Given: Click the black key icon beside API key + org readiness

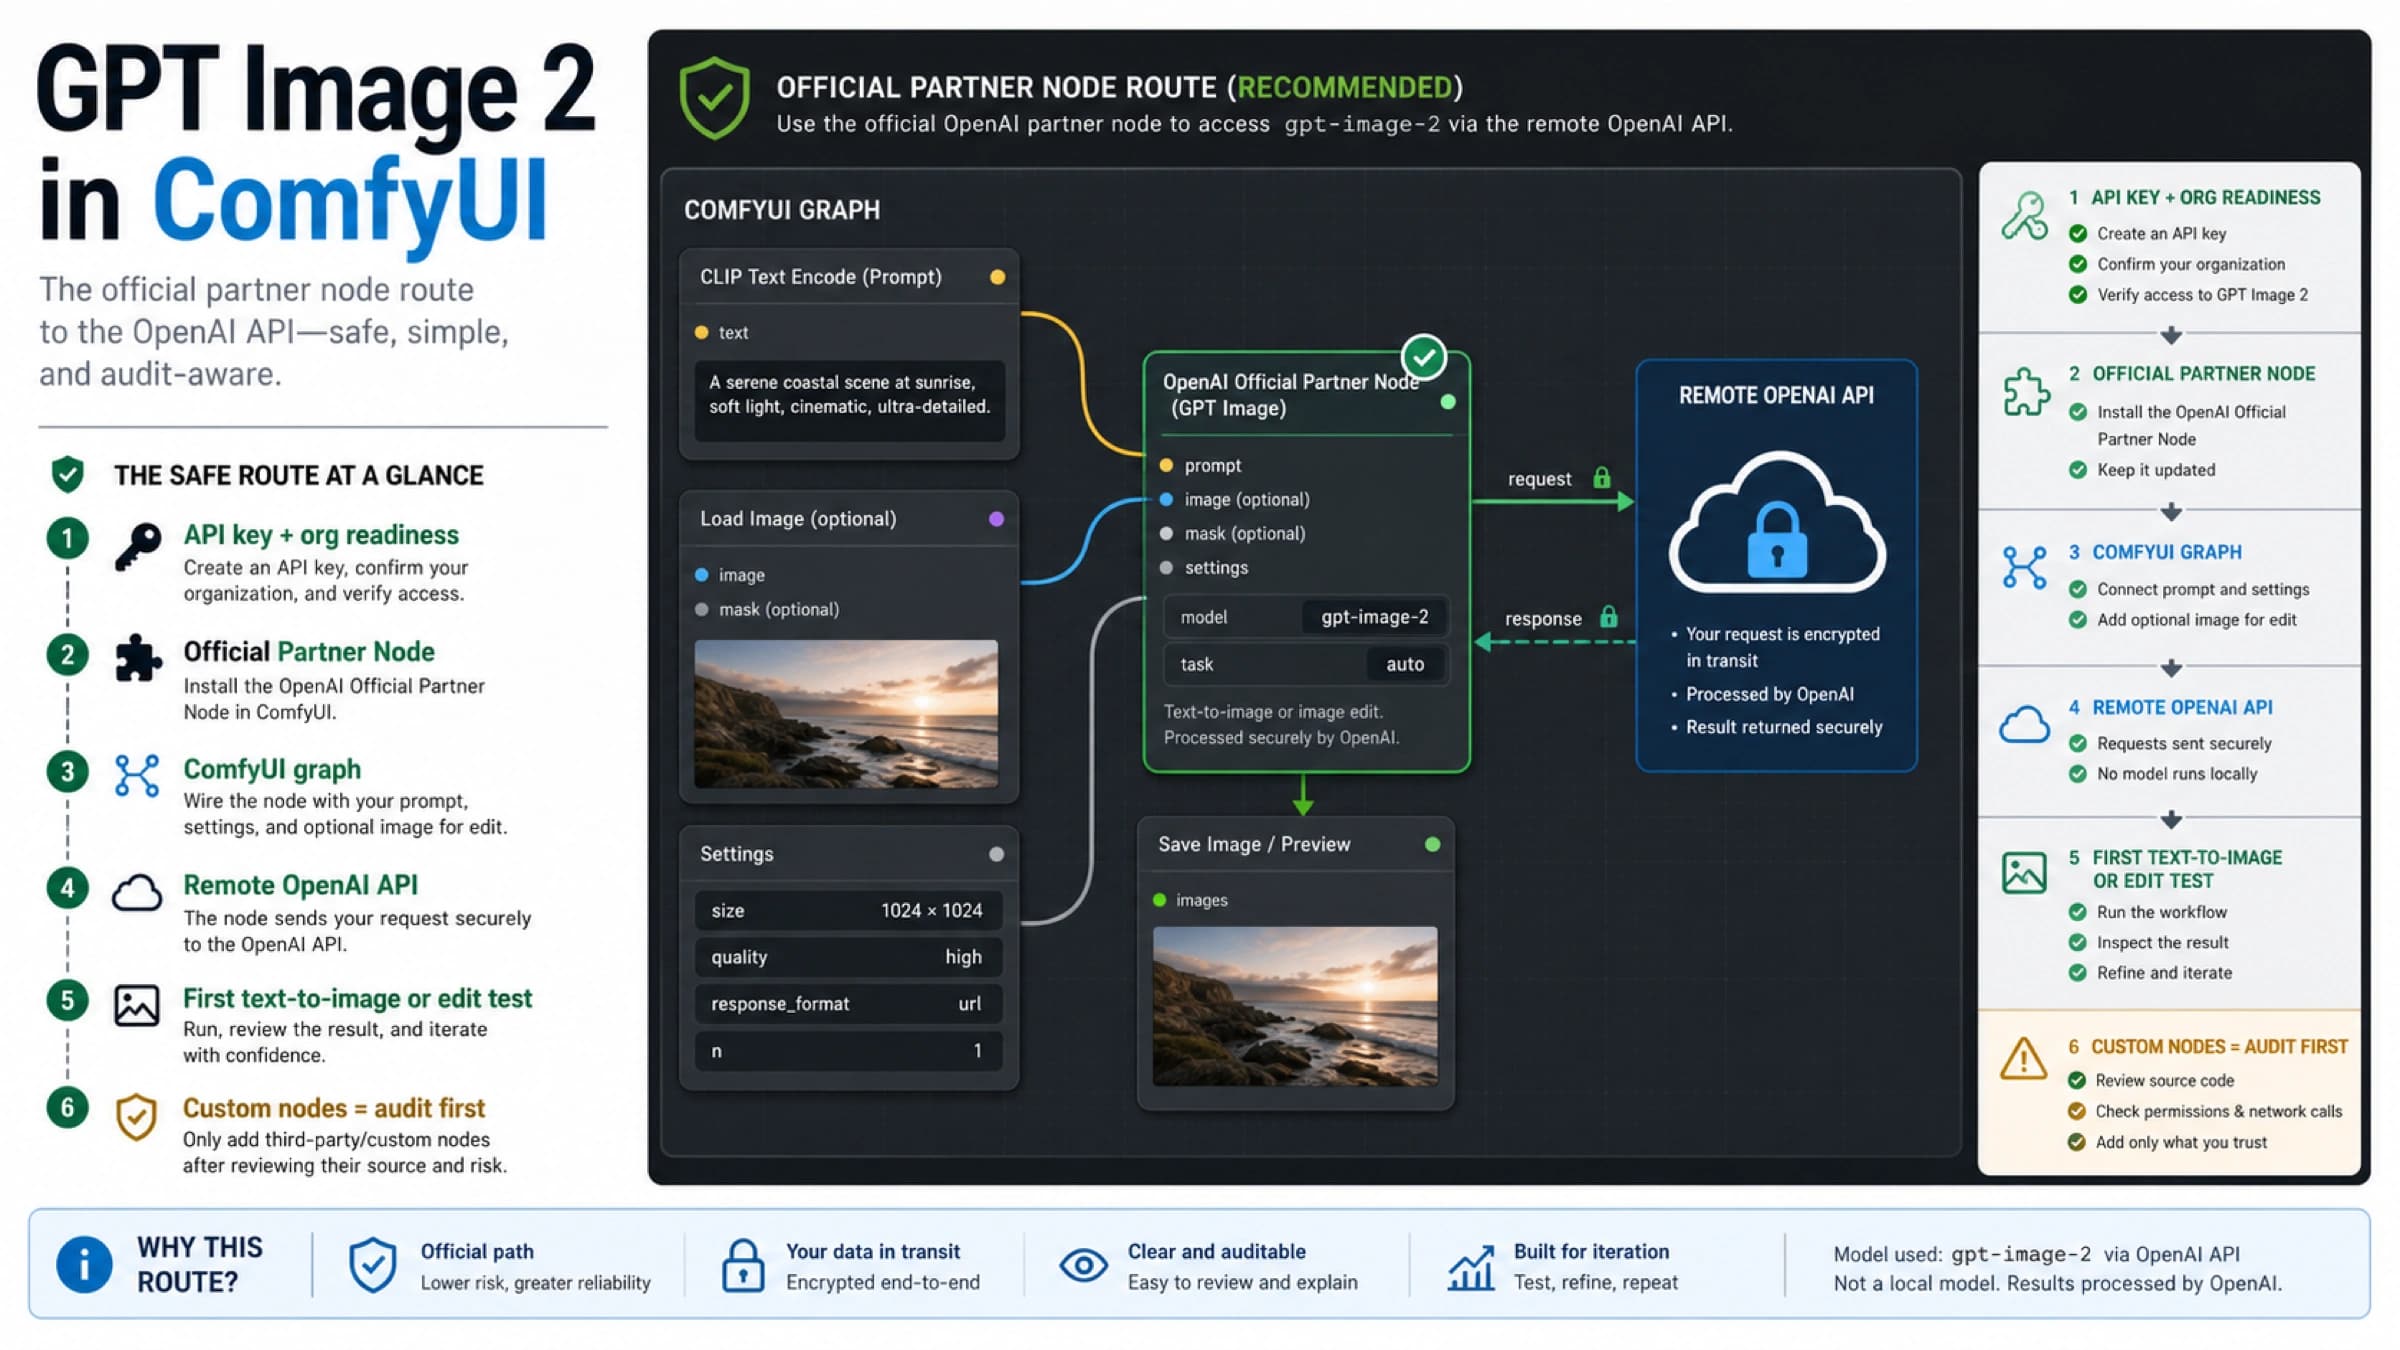Looking at the screenshot, I should pyautogui.click(x=137, y=547).
